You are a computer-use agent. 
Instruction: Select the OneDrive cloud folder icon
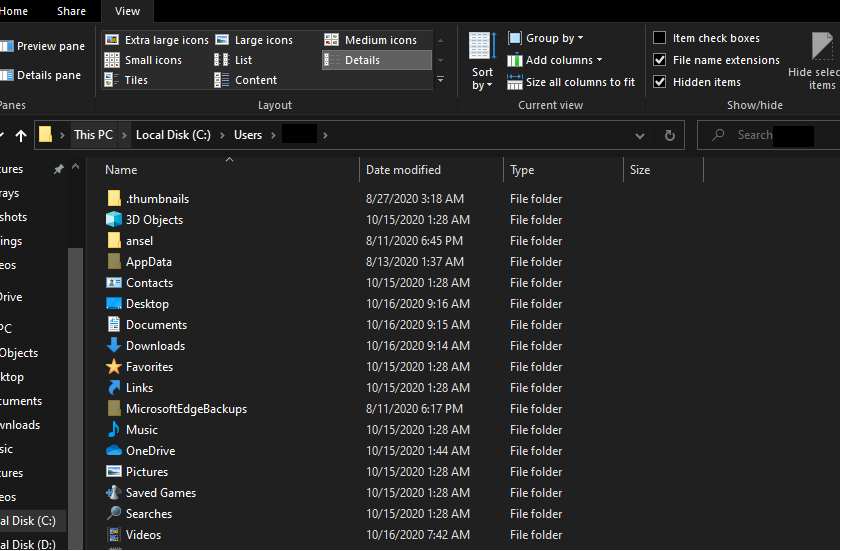[114, 451]
